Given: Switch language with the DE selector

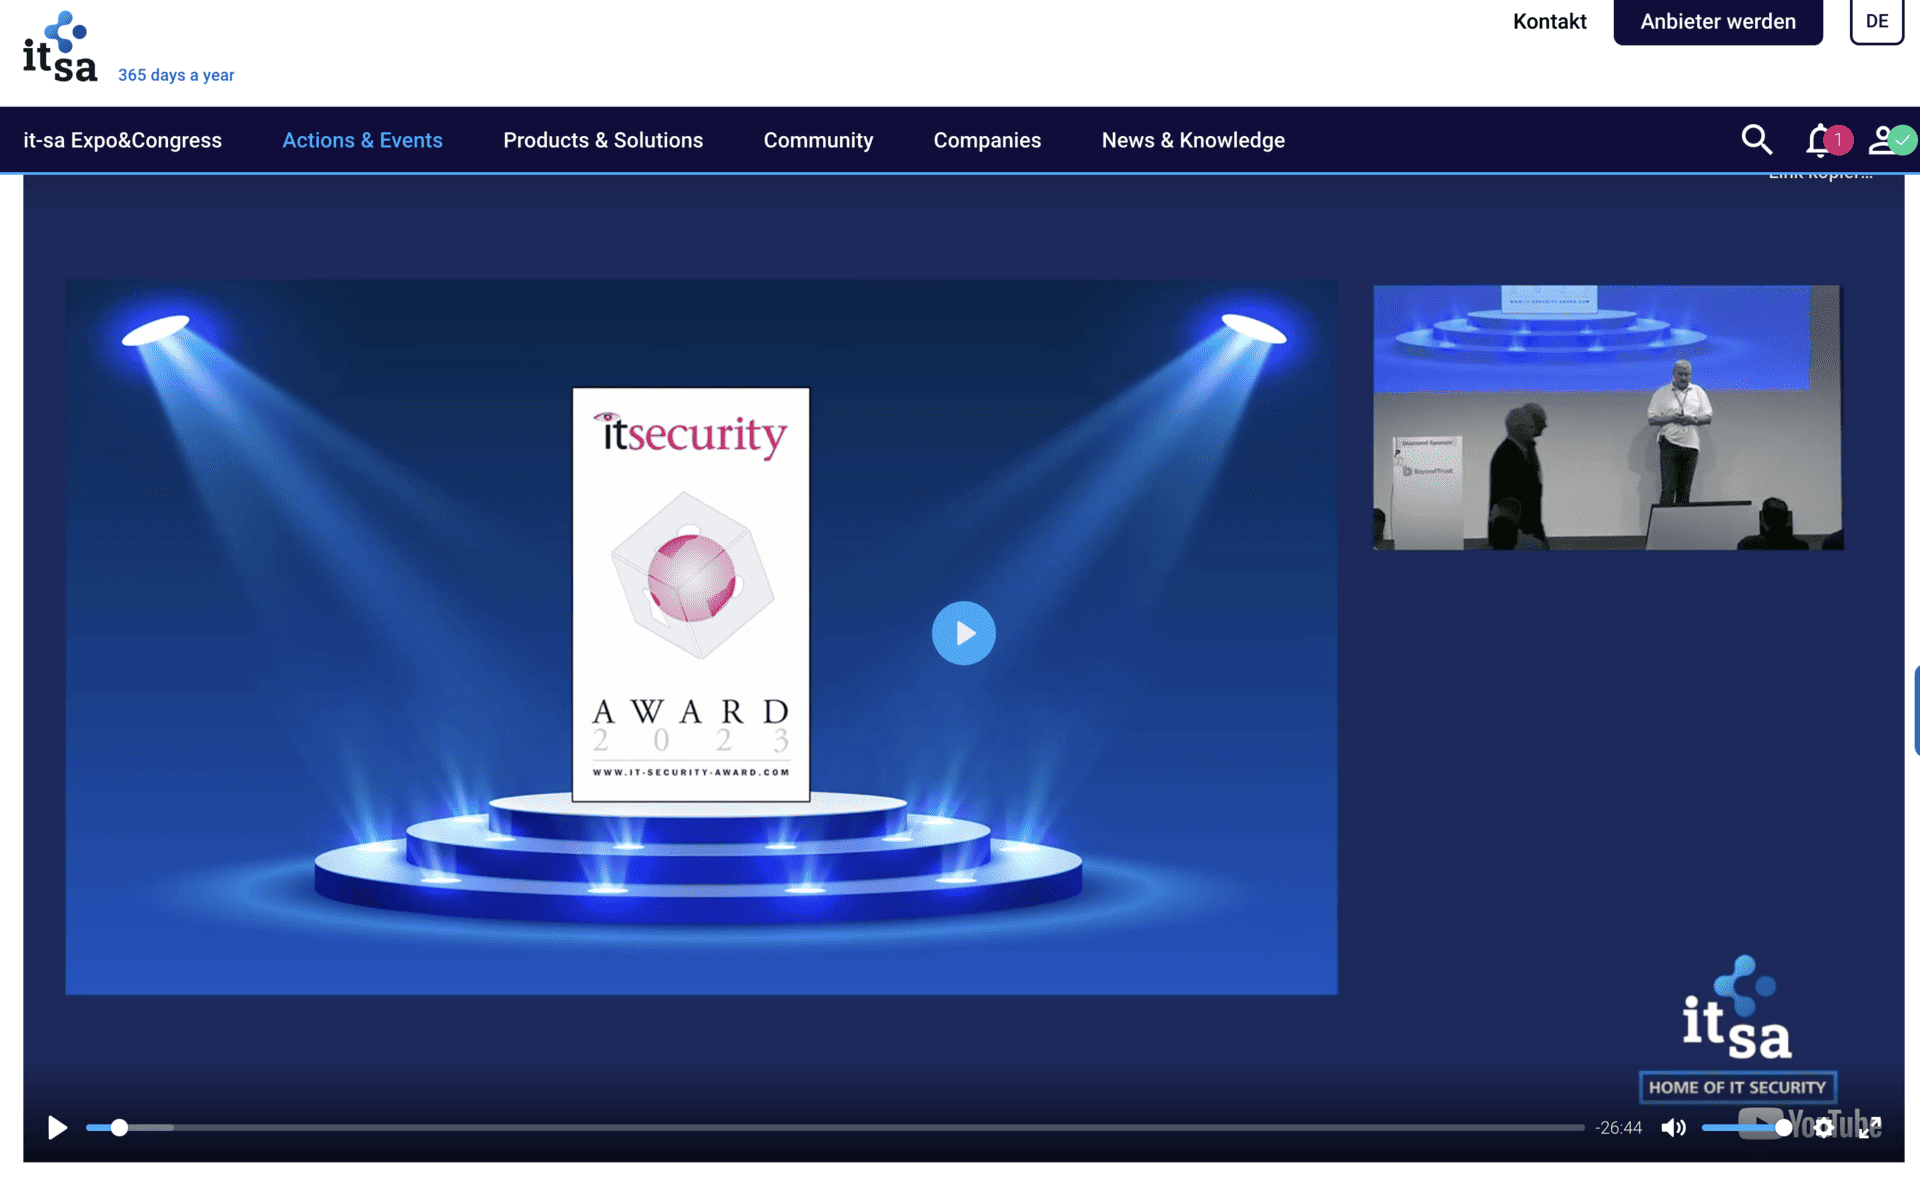Looking at the screenshot, I should tap(1877, 21).
